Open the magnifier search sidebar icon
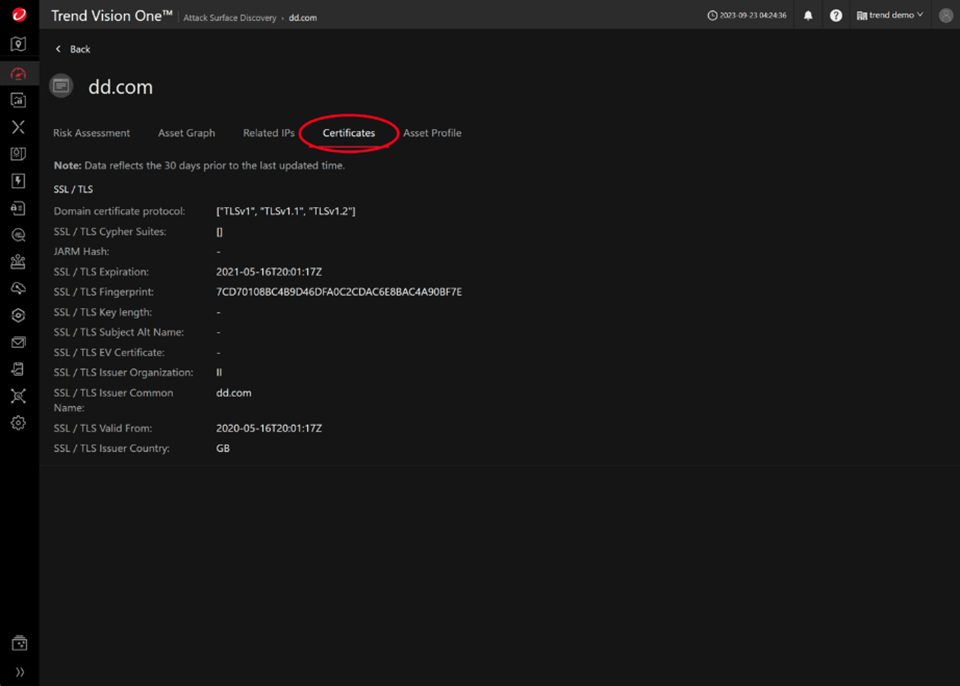The image size is (960, 686). click(x=18, y=235)
